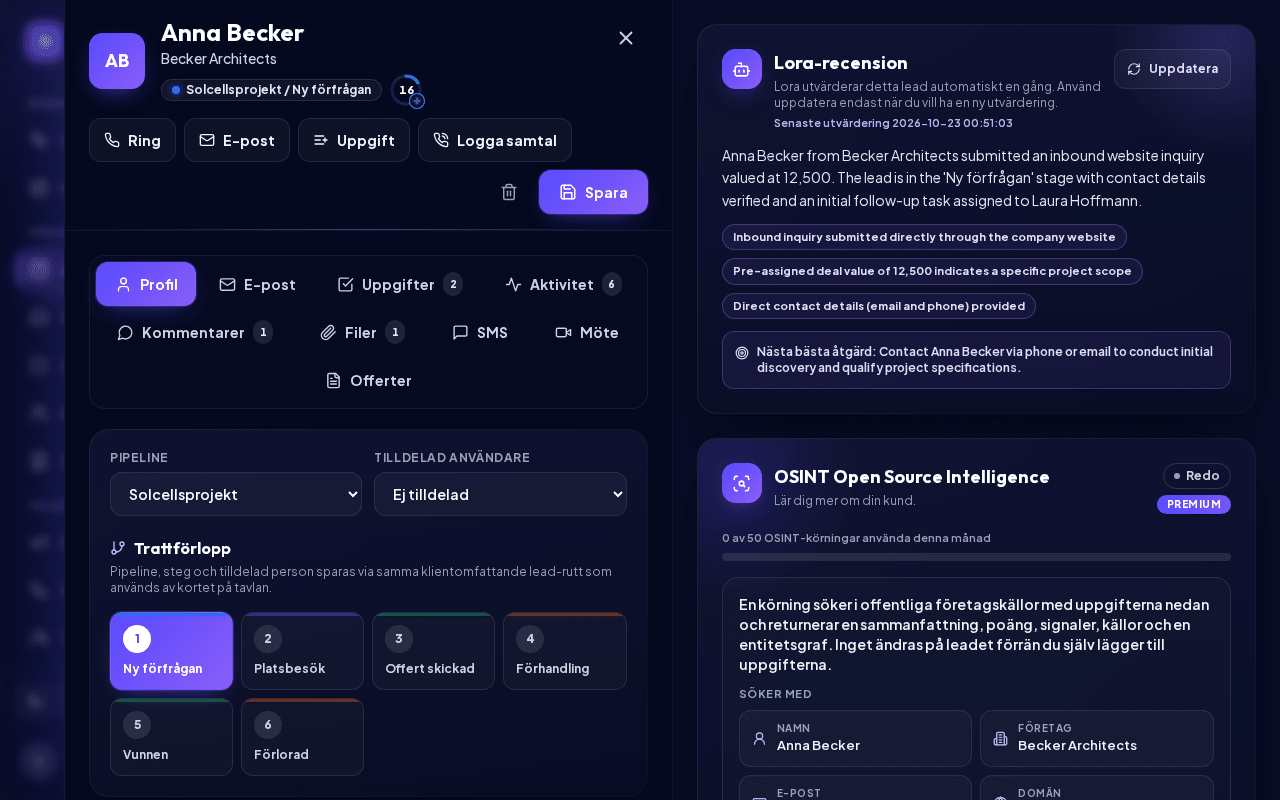The width and height of the screenshot is (1280, 800).
Task: Click the Solcellsprojekt / Ny förfrågan pill
Action: pyautogui.click(x=271, y=90)
